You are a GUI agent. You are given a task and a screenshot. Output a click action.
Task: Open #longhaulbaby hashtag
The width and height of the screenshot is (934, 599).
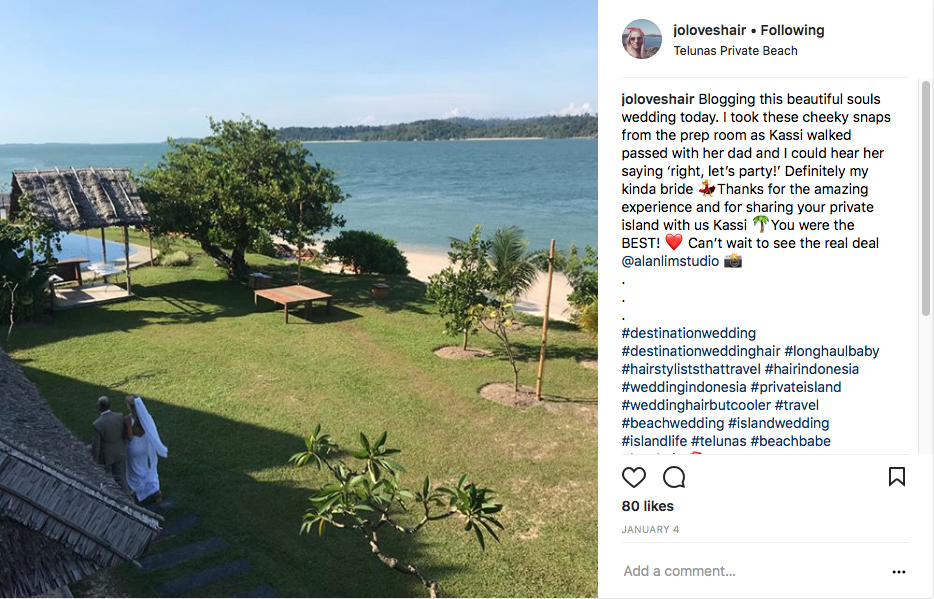pyautogui.click(x=832, y=351)
